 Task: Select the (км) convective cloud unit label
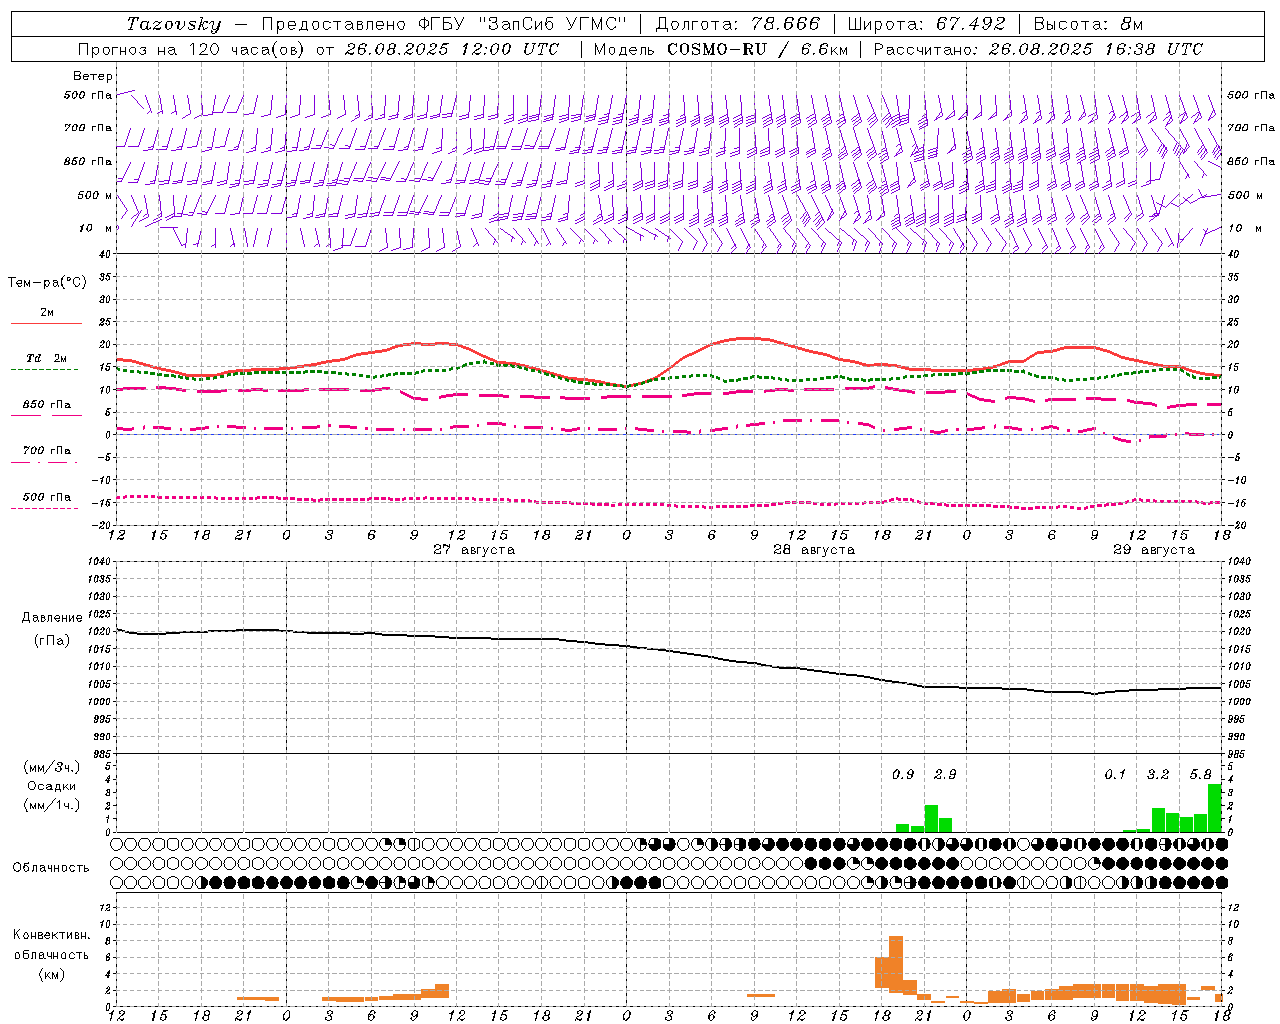pyautogui.click(x=52, y=974)
